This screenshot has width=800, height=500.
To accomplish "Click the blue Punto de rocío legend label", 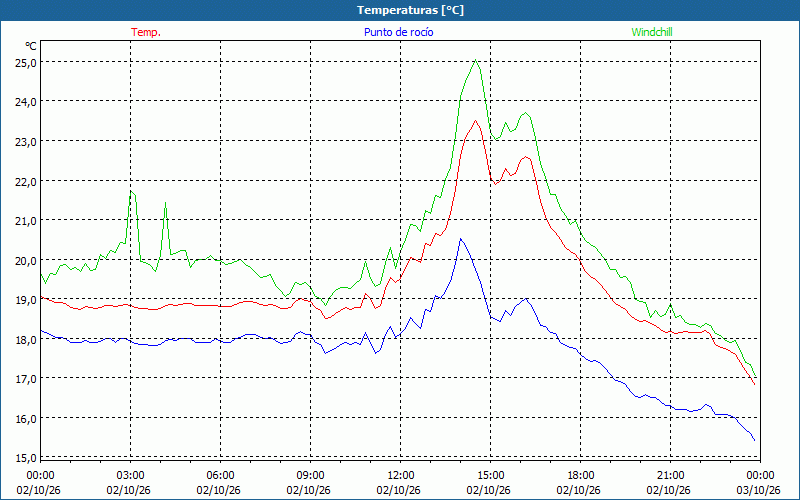I will tap(398, 32).
